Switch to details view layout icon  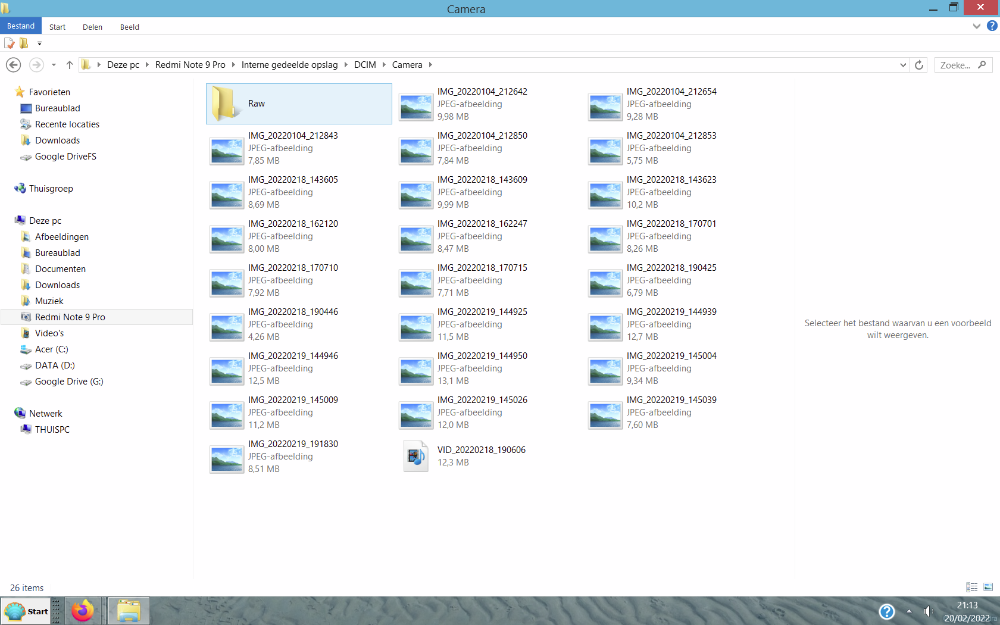pyautogui.click(x=971, y=587)
